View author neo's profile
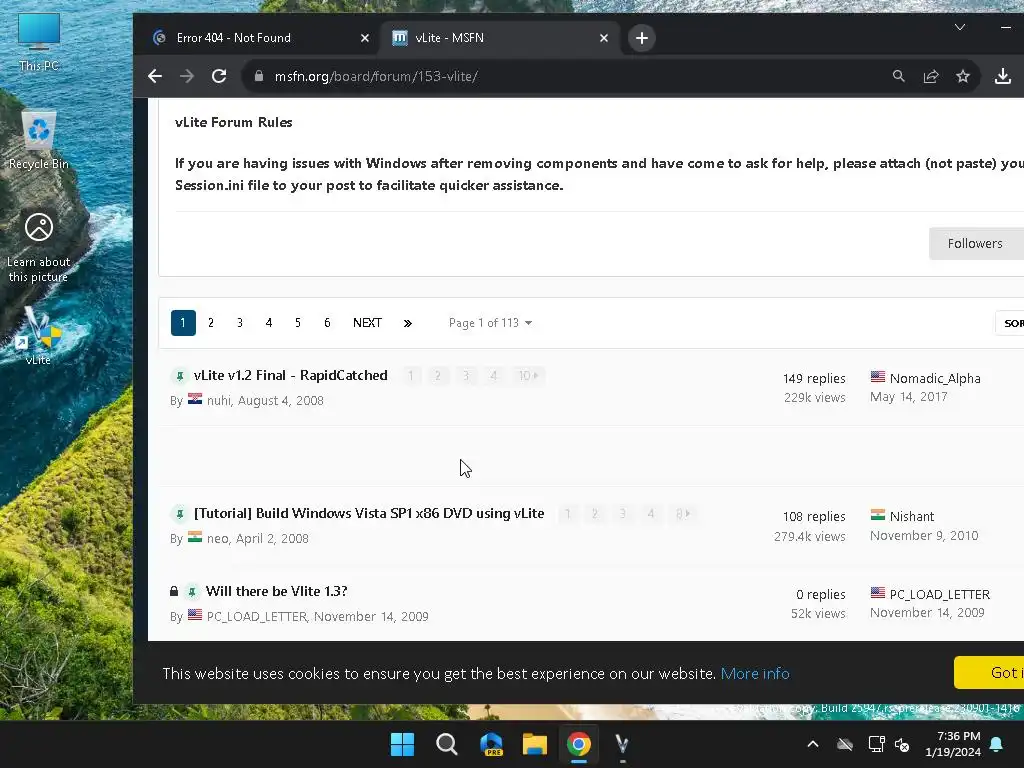This screenshot has height=768, width=1024. (217, 539)
